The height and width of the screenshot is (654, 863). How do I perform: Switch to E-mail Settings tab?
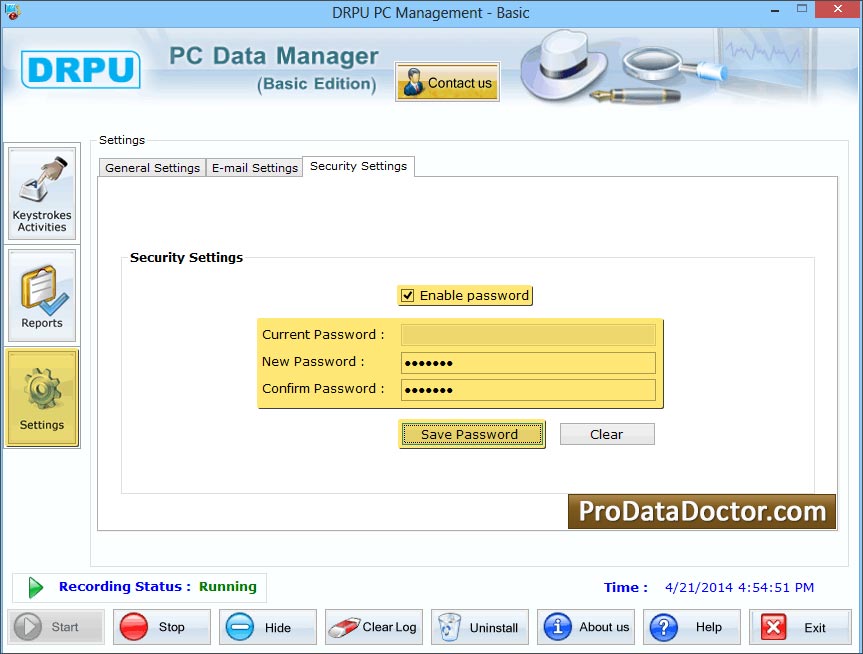pos(254,168)
